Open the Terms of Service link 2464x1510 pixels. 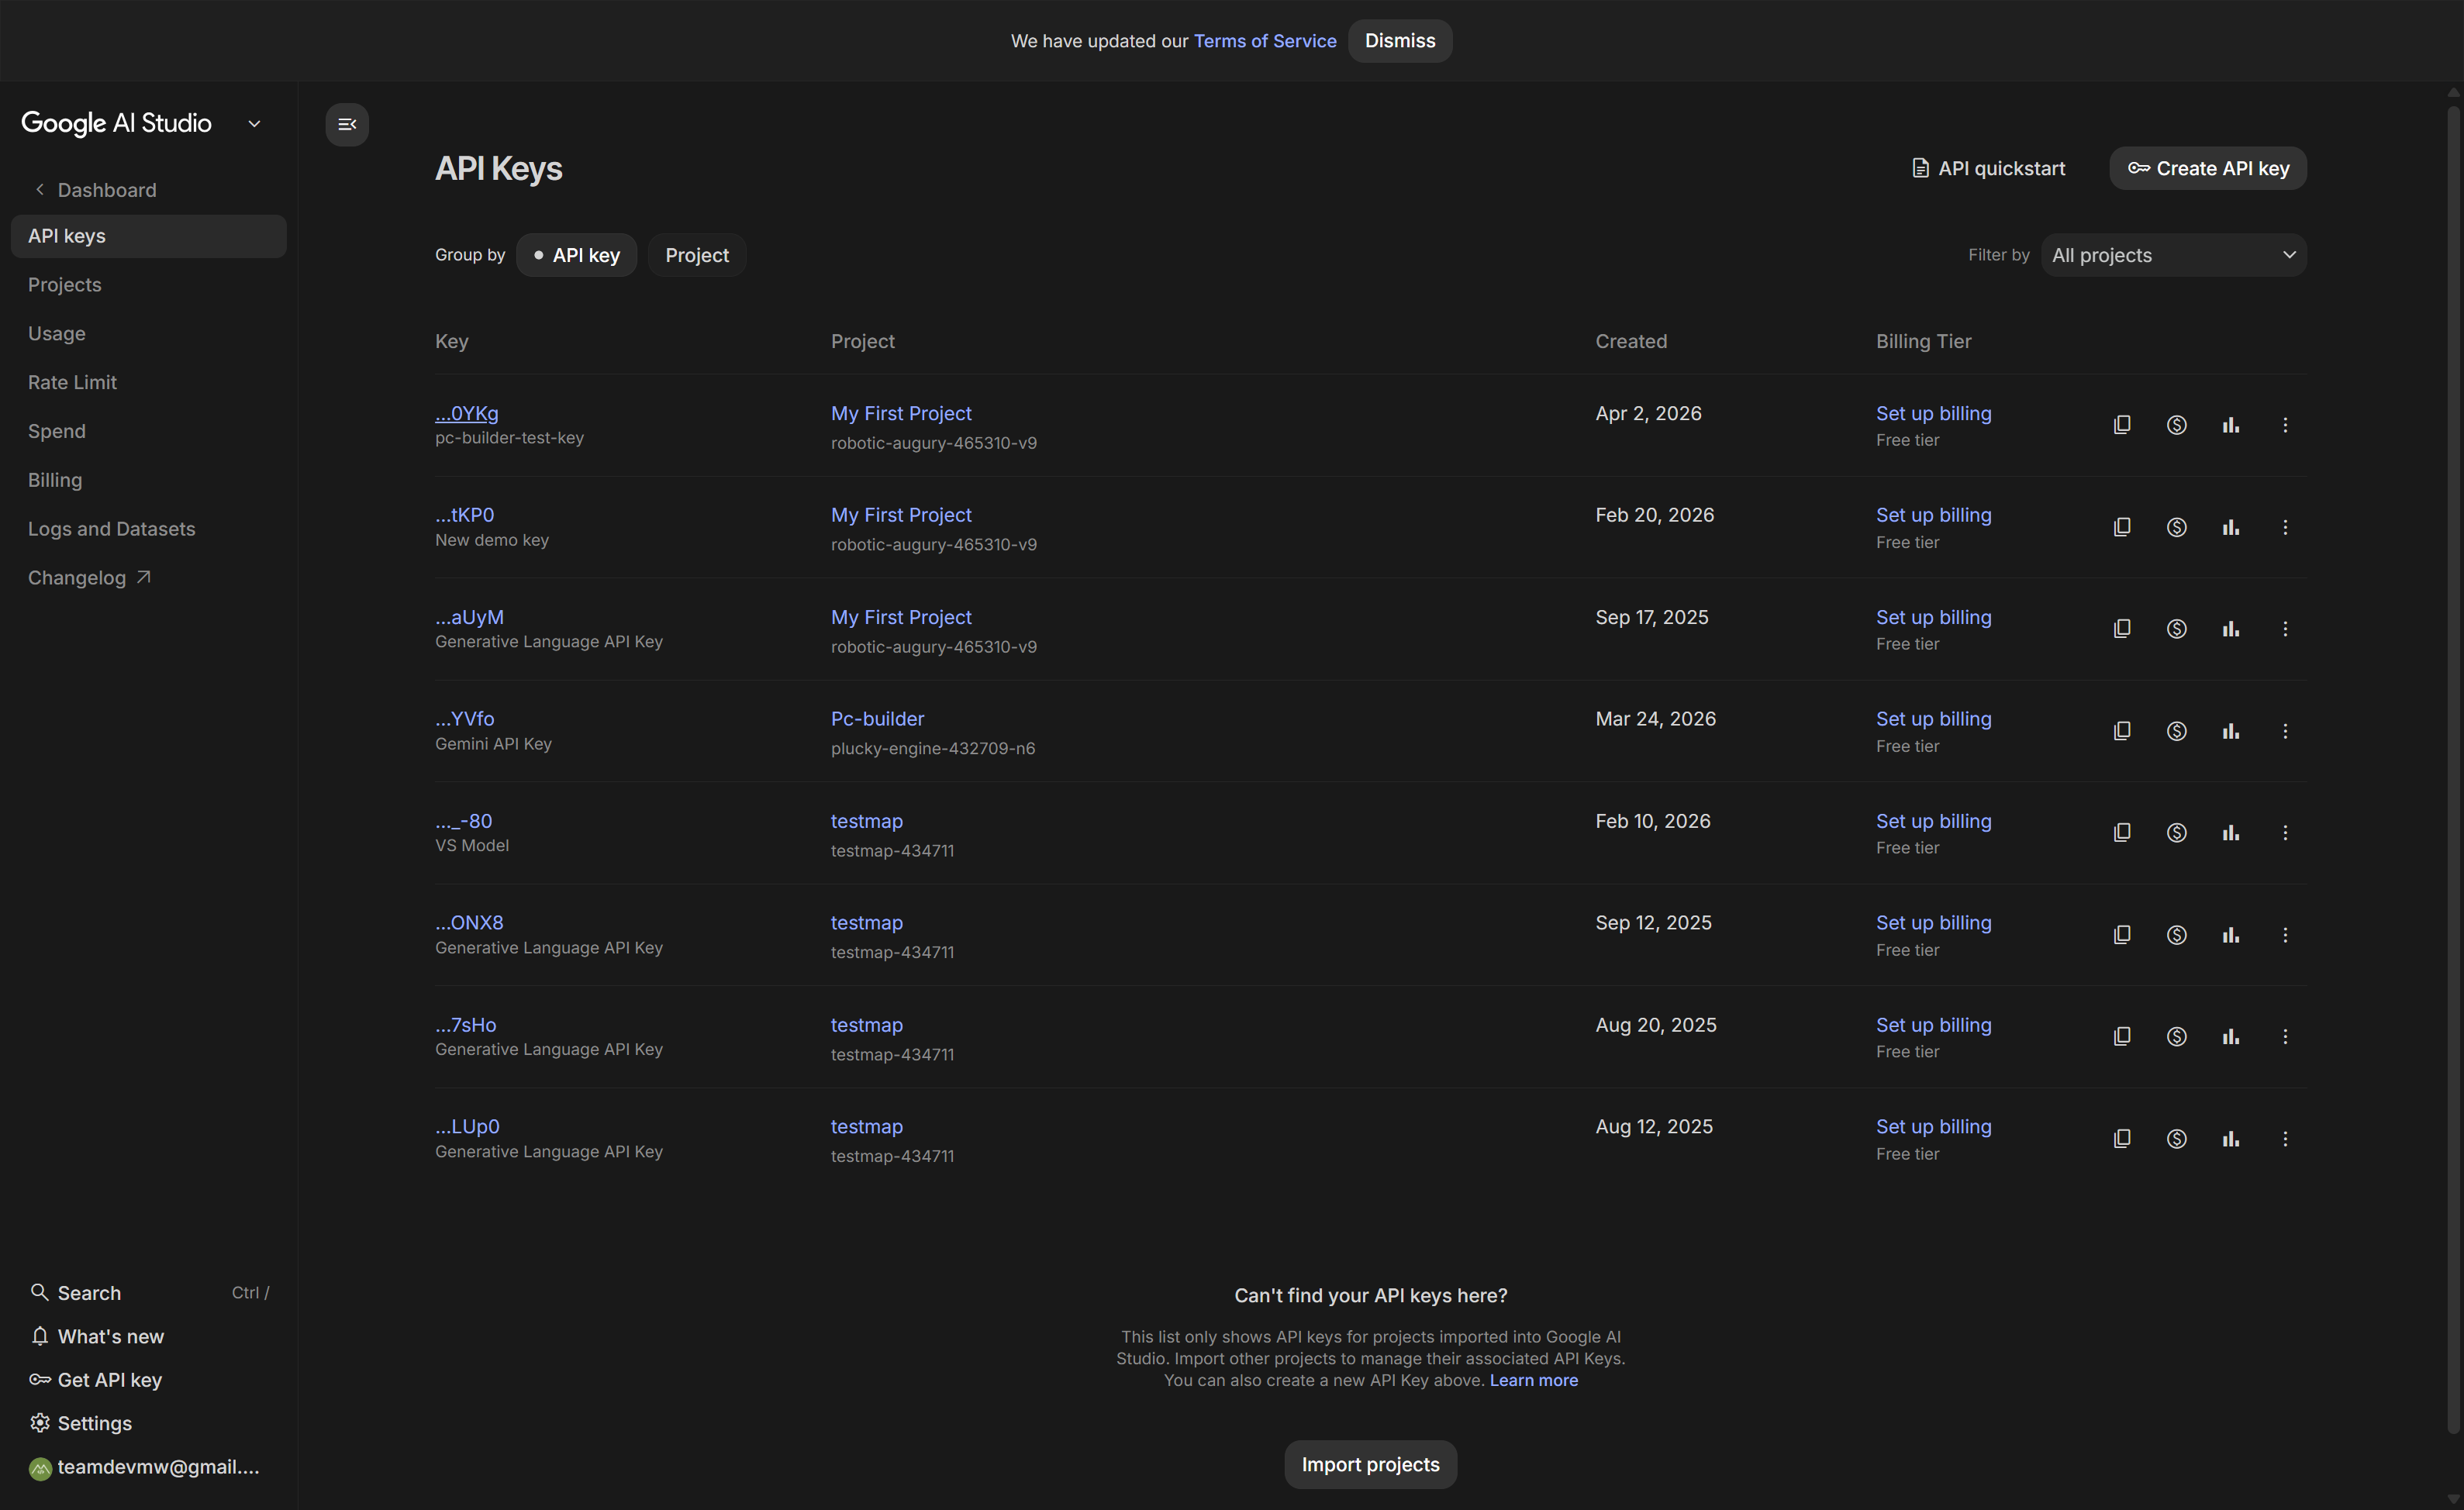(x=1265, y=41)
